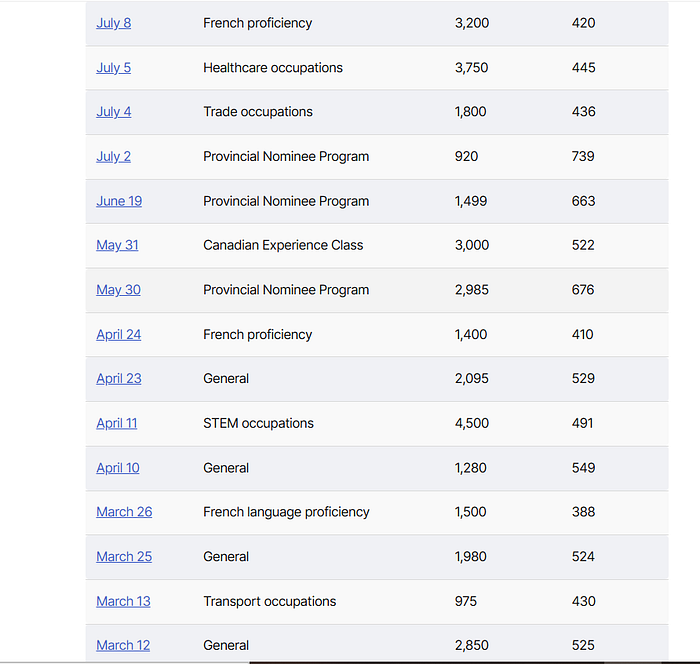
Task: Click invitations value 1,280
Action: point(471,468)
